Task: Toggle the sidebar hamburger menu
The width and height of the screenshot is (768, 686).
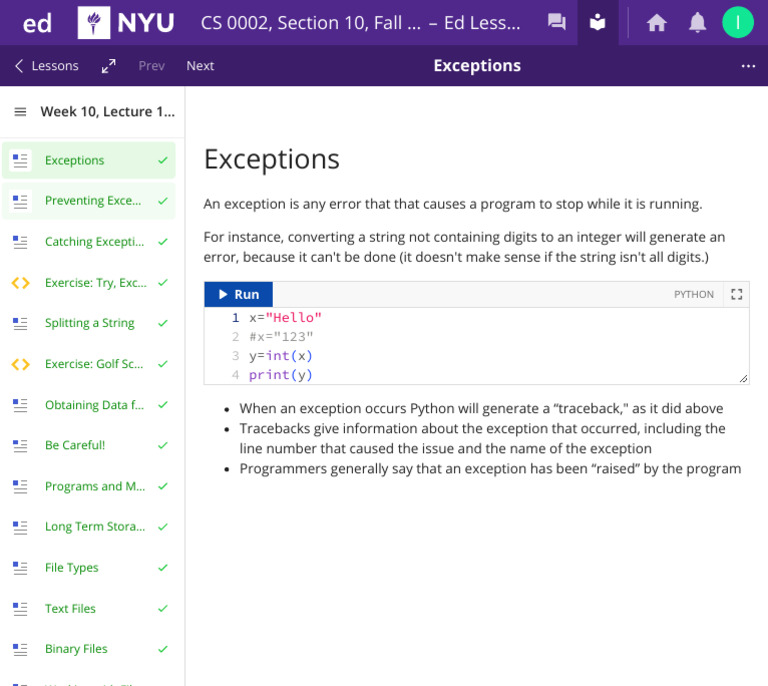Action: 20,112
